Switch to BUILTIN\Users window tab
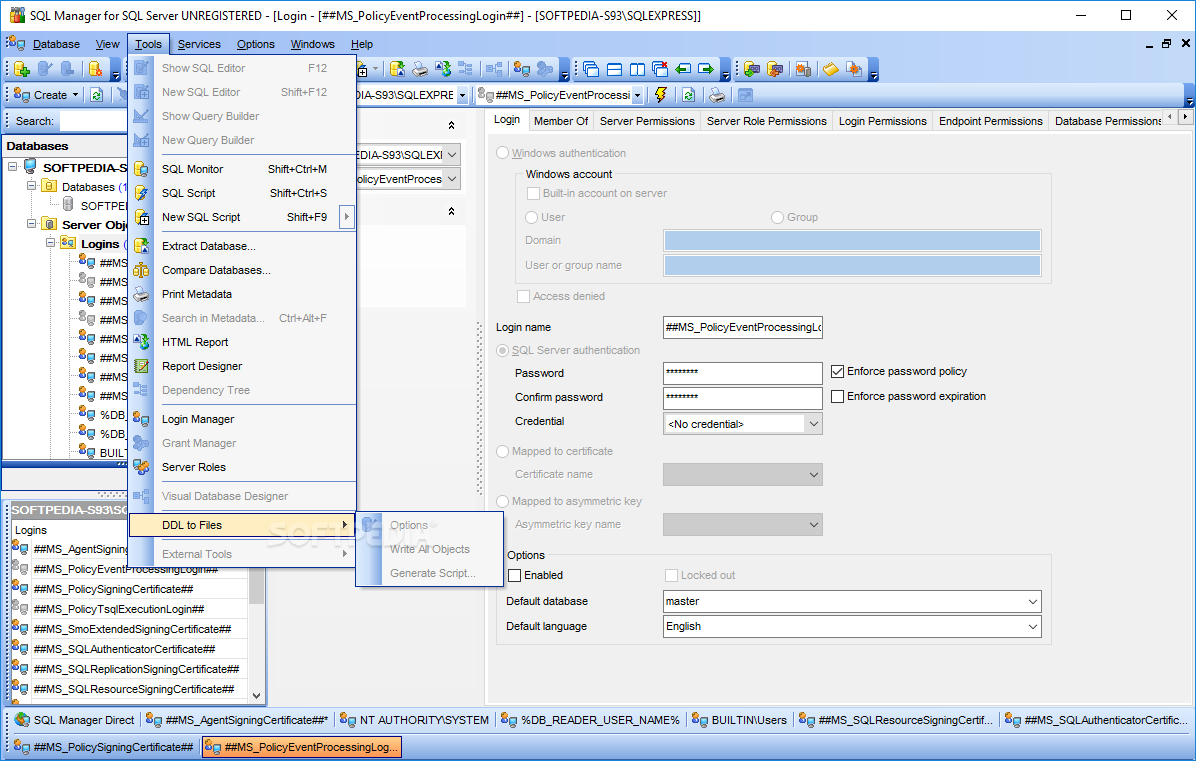 (740, 720)
